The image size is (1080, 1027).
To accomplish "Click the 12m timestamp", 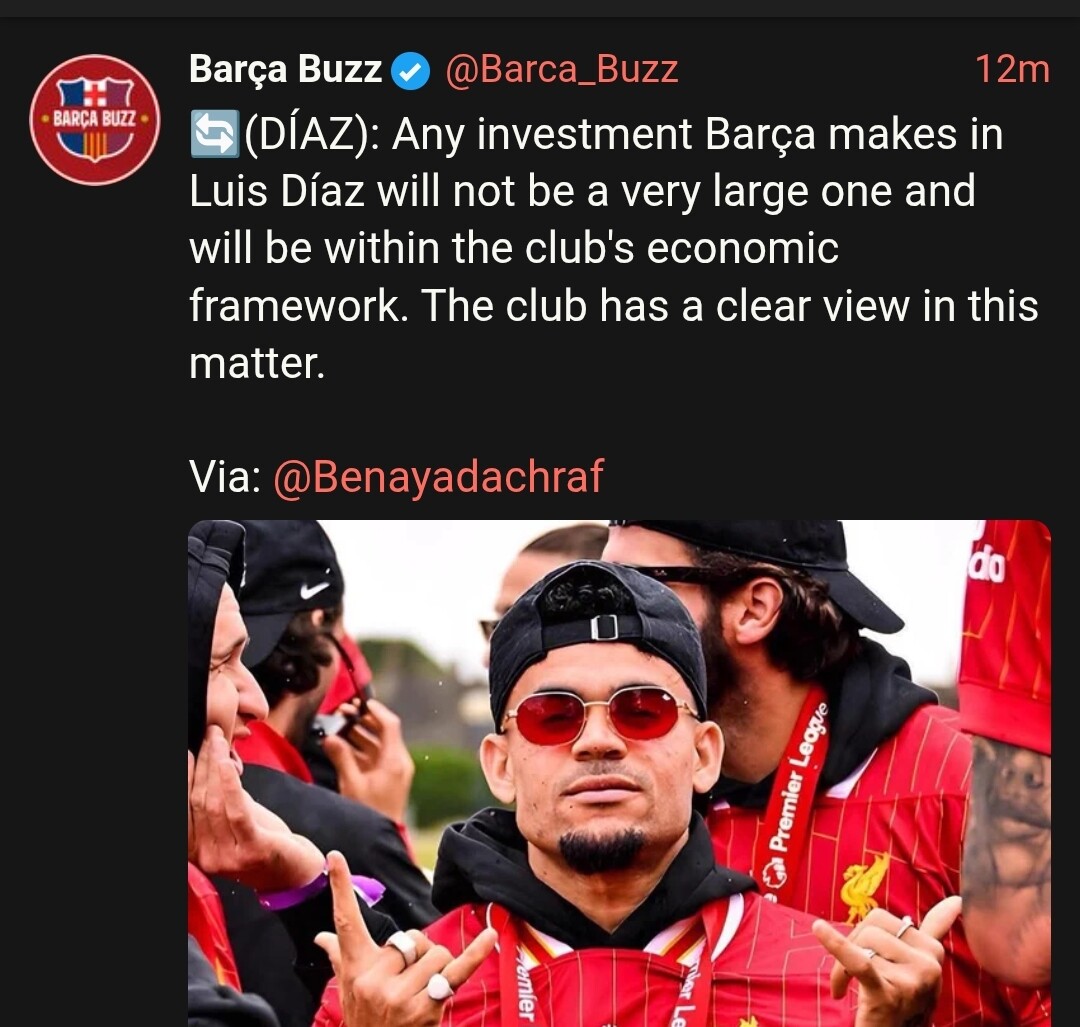I will pyautogui.click(x=1012, y=70).
